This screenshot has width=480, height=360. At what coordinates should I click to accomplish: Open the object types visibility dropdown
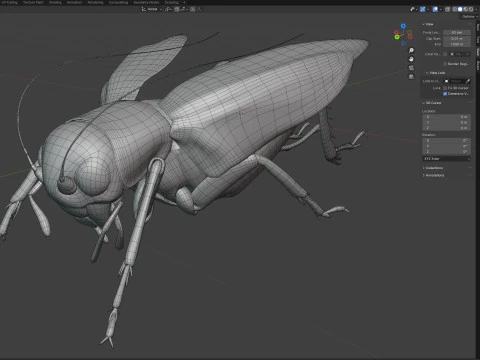coord(413,9)
